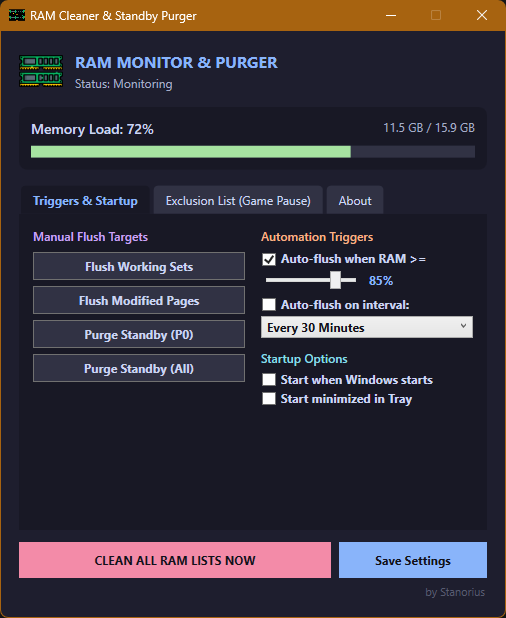Click the 11.5 GB / 15.9 GB readout
Screen dimensions: 506x618
click(429, 128)
